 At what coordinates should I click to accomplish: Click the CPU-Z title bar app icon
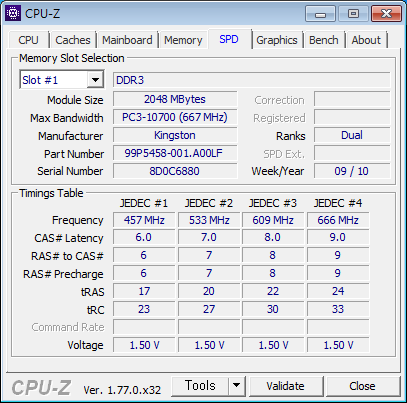point(13,13)
